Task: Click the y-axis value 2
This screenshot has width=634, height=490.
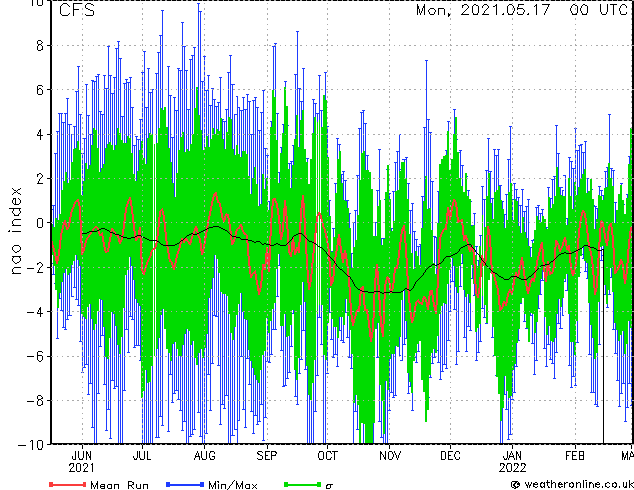Action: [40, 178]
